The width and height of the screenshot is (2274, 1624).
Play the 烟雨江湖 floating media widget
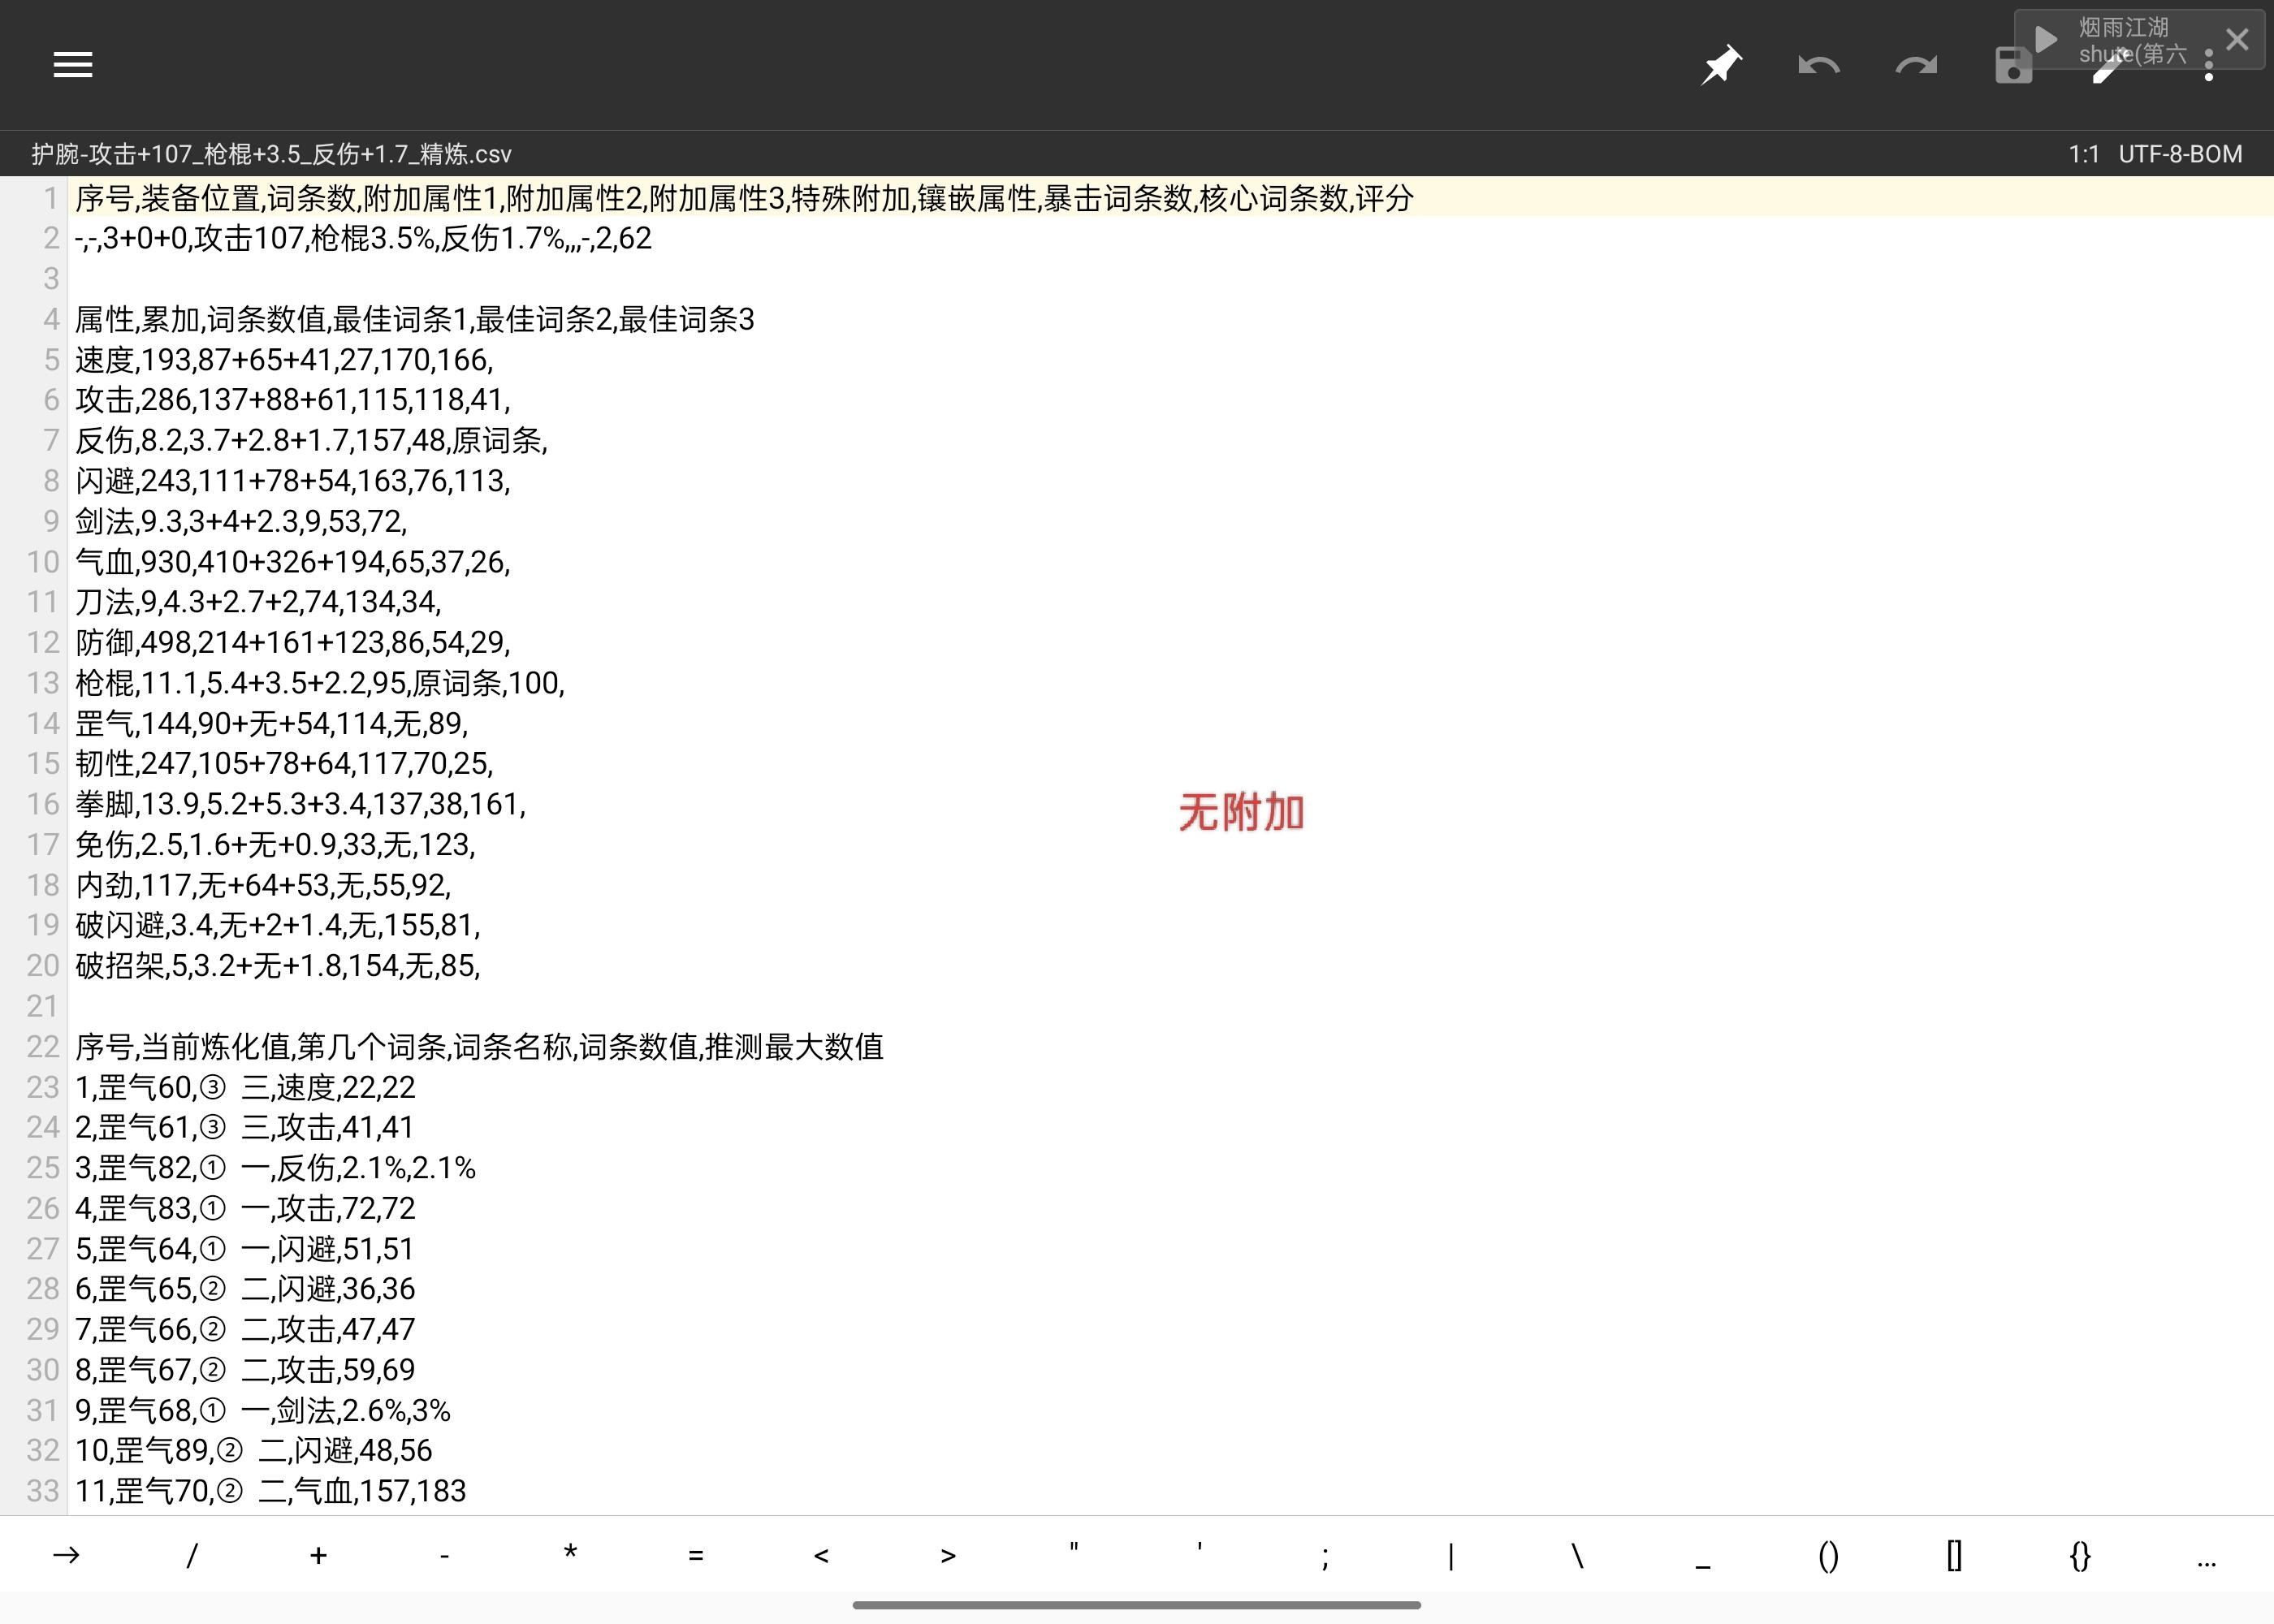[2046, 40]
